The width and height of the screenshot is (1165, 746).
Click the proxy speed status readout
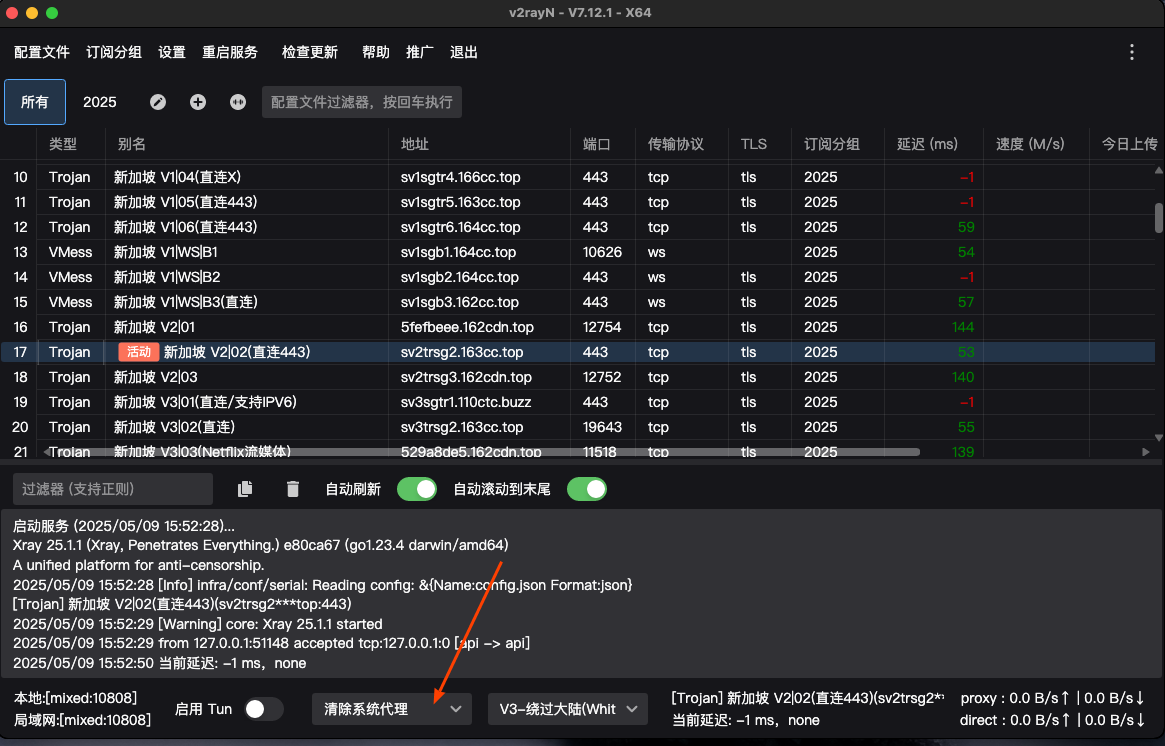(x=1052, y=698)
